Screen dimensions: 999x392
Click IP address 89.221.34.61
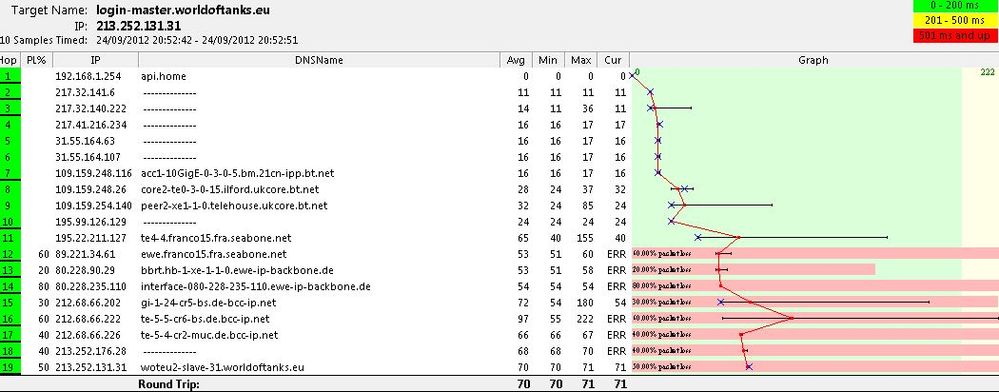[x=85, y=254]
